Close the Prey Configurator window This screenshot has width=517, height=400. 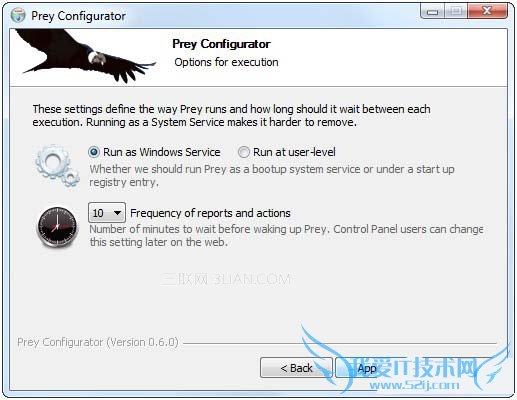pos(487,12)
